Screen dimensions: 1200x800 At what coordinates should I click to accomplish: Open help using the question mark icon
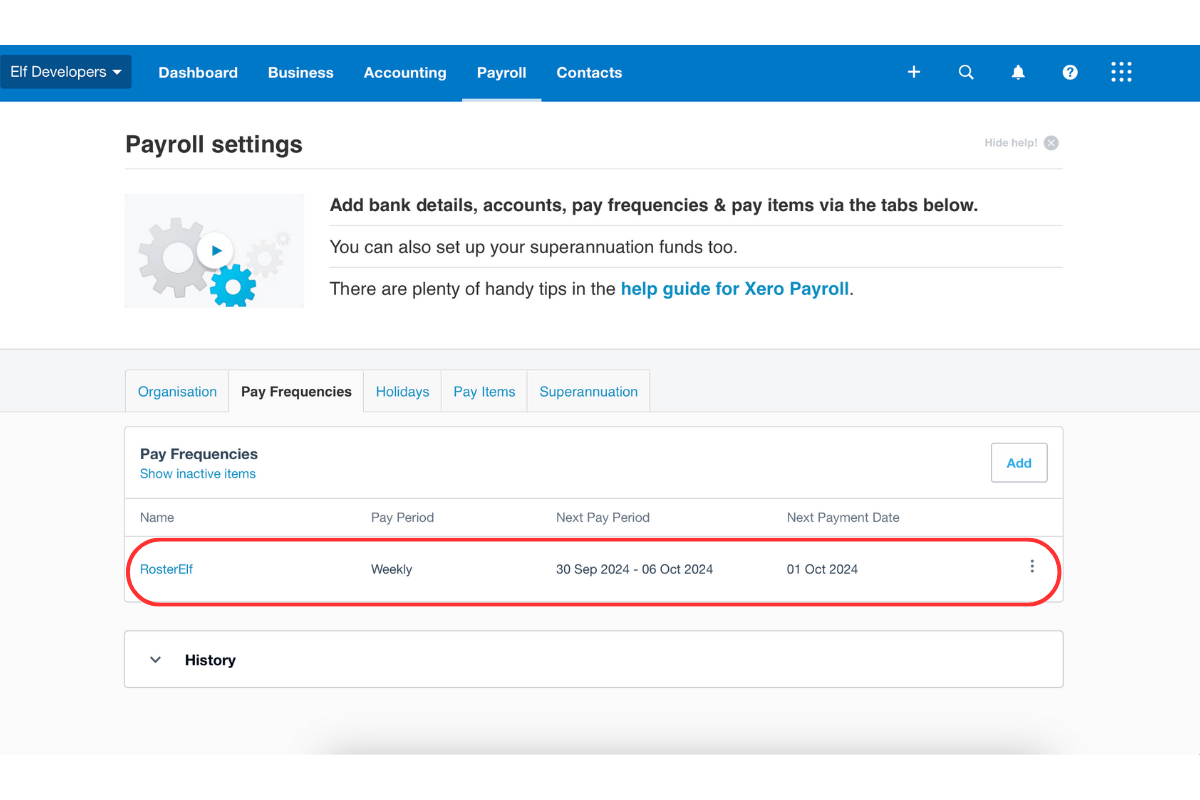click(x=1070, y=72)
